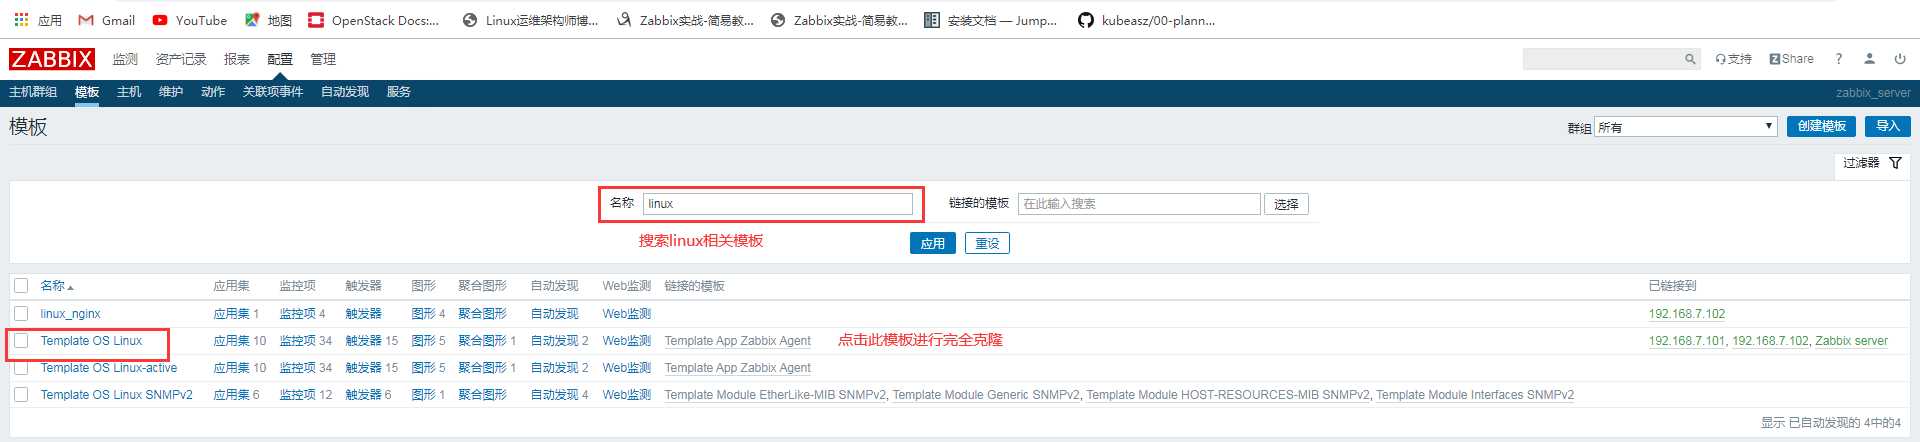This screenshot has width=1920, height=442.
Task: Open the 报表 top menu
Action: 237,59
